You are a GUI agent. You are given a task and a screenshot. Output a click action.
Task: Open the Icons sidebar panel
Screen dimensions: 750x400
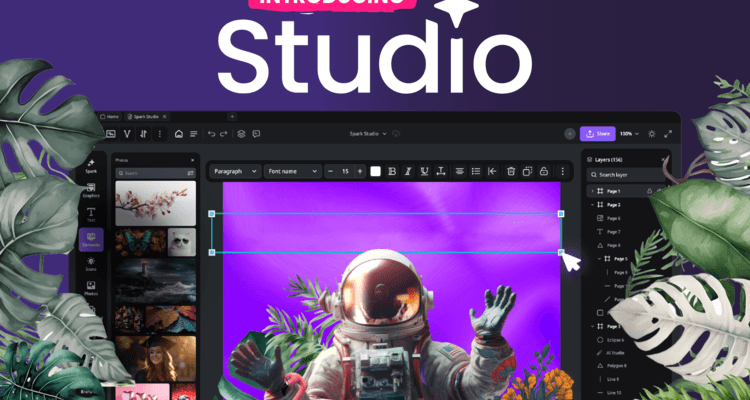(x=91, y=264)
